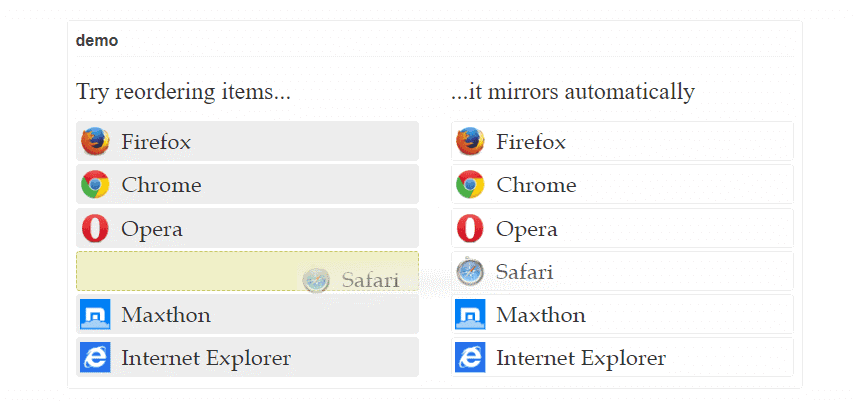The height and width of the screenshot is (401, 858).
Task: Click the Firefox icon in left list
Action: click(95, 141)
